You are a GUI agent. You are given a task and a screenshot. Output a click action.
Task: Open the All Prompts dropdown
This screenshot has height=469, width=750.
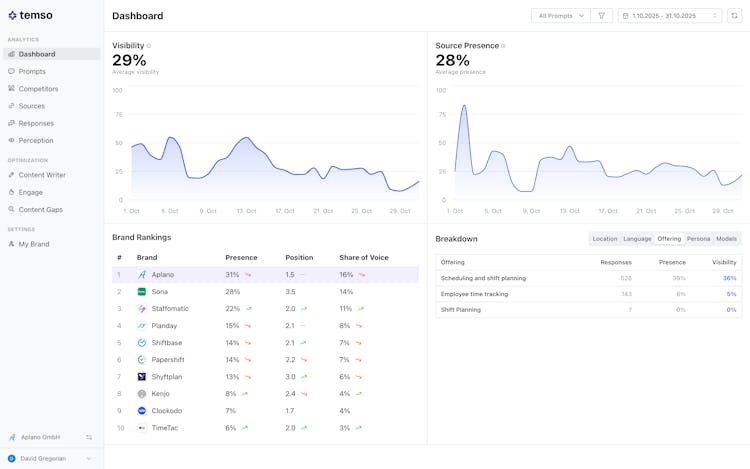click(560, 16)
